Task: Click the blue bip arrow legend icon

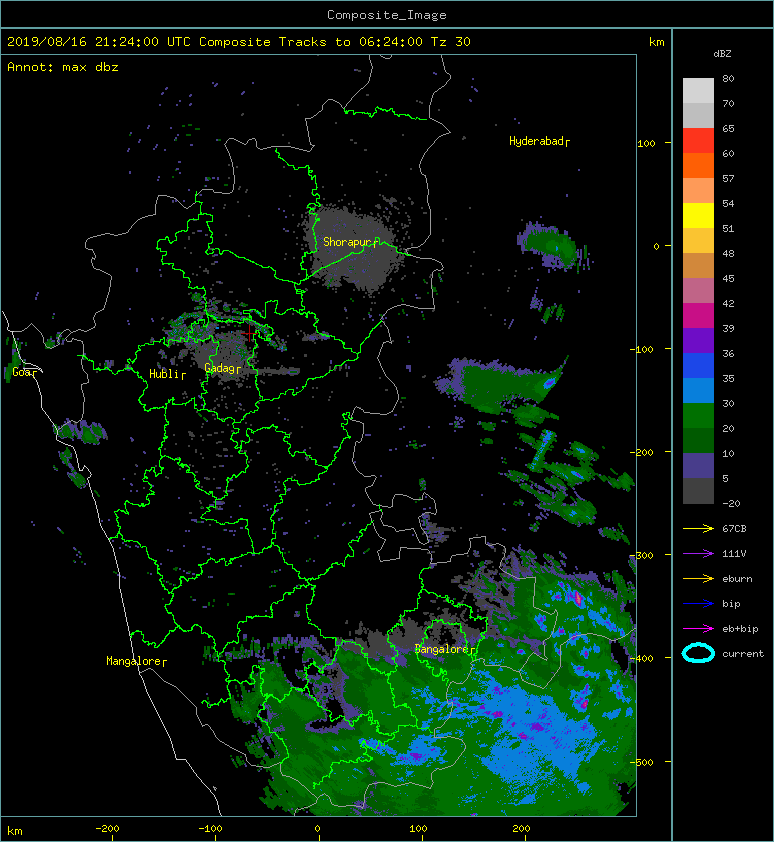Action: [698, 604]
